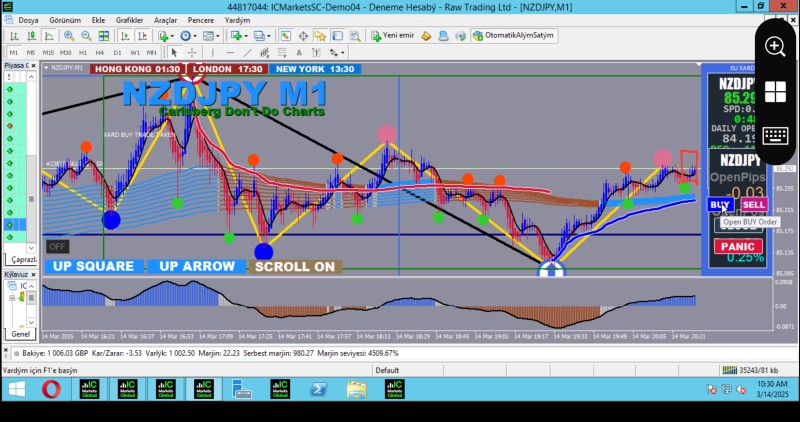Image resolution: width=800 pixels, height=422 pixels.
Task: Show the Data Window crosshair-circle icon
Action: click(x=303, y=36)
